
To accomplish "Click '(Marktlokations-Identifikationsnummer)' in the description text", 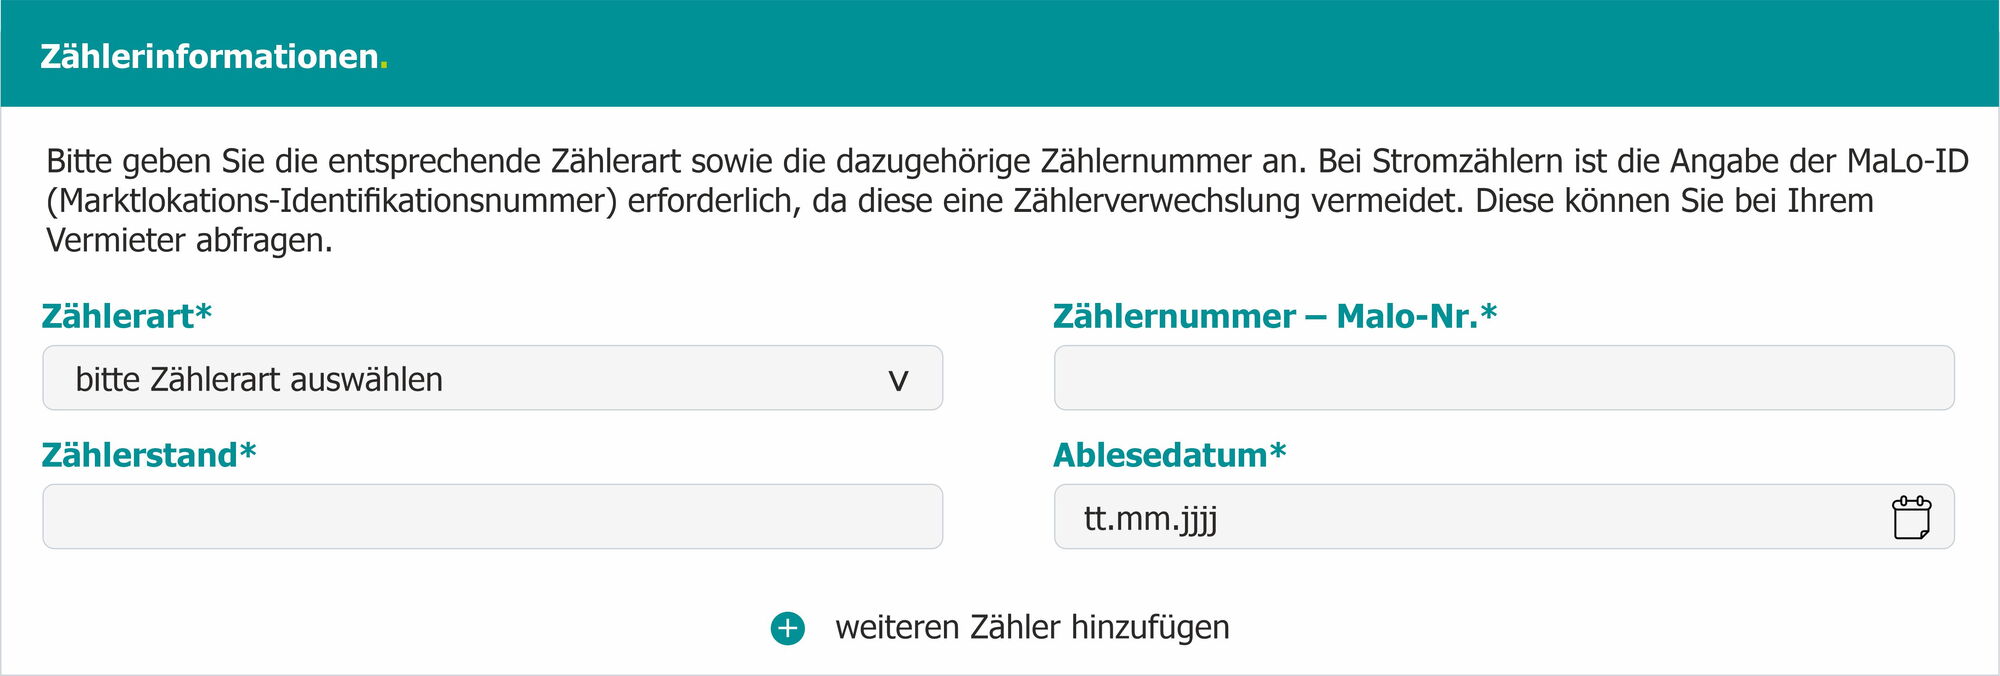I will point(332,201).
